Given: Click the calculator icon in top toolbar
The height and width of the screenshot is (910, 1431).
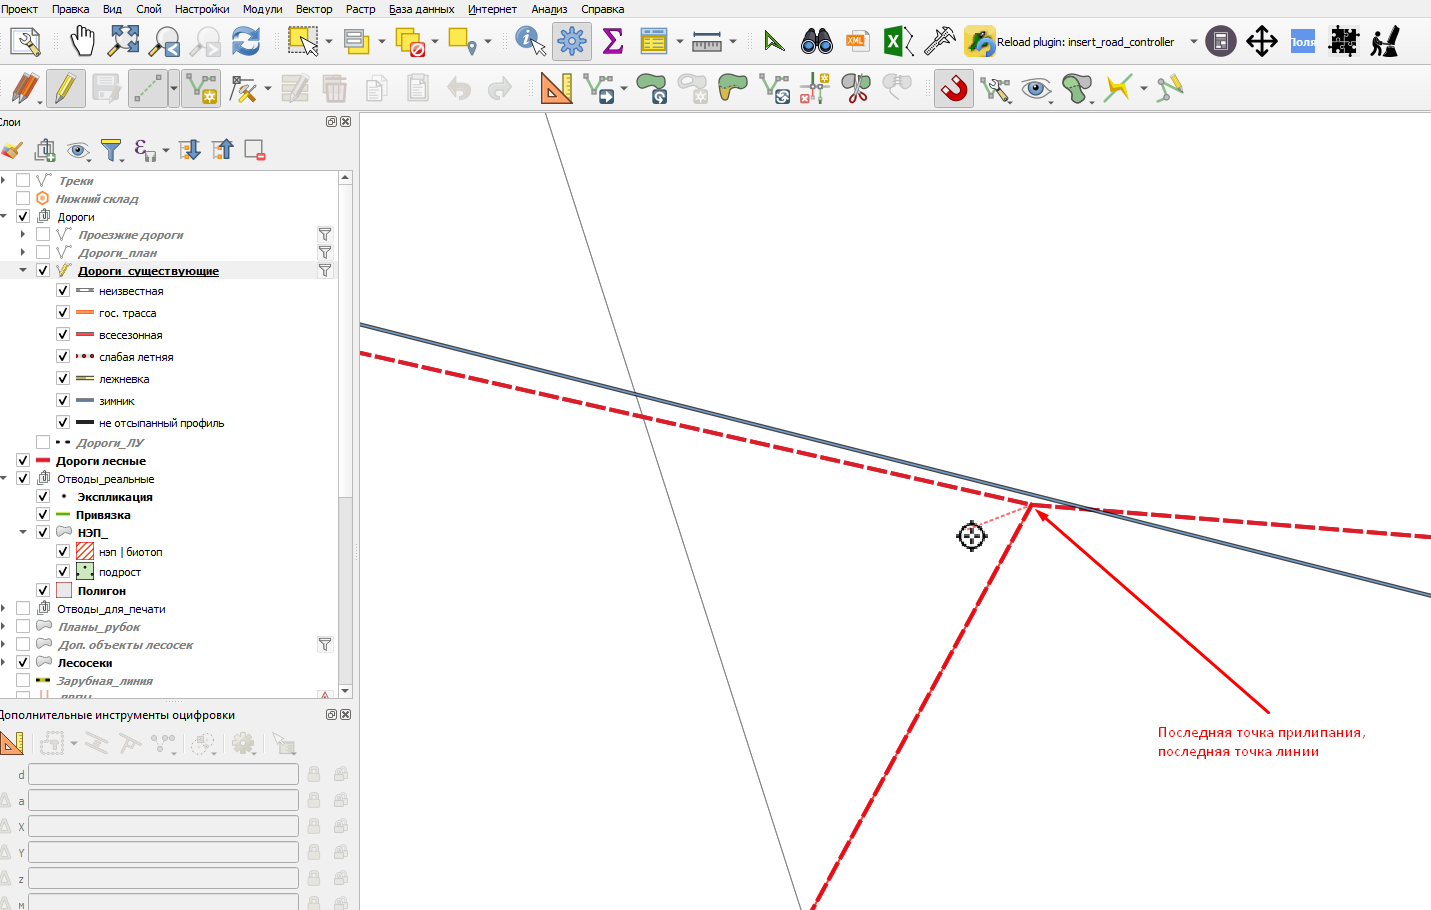Looking at the screenshot, I should pyautogui.click(x=1221, y=41).
